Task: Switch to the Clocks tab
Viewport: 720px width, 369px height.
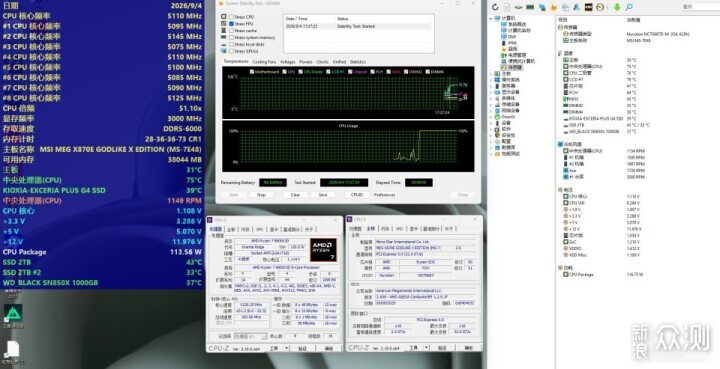Action: 322,62
